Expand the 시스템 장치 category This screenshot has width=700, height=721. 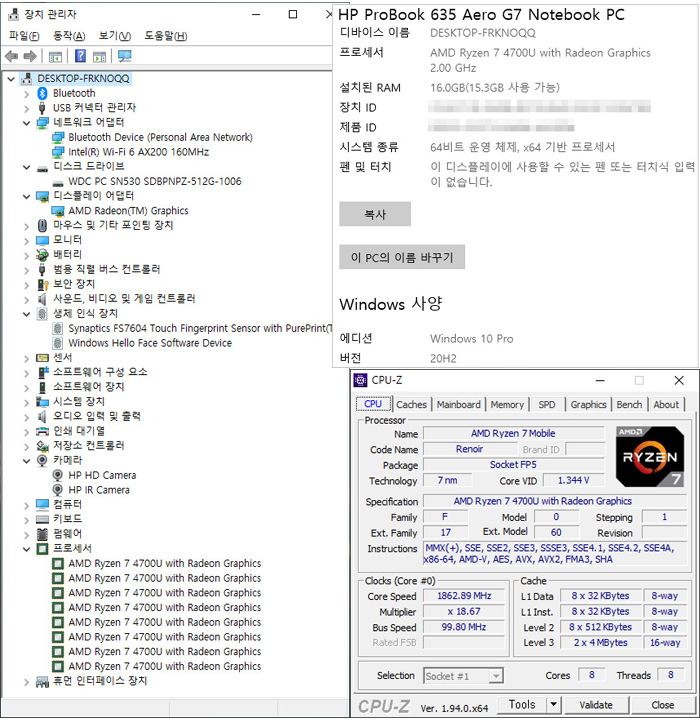point(26,403)
